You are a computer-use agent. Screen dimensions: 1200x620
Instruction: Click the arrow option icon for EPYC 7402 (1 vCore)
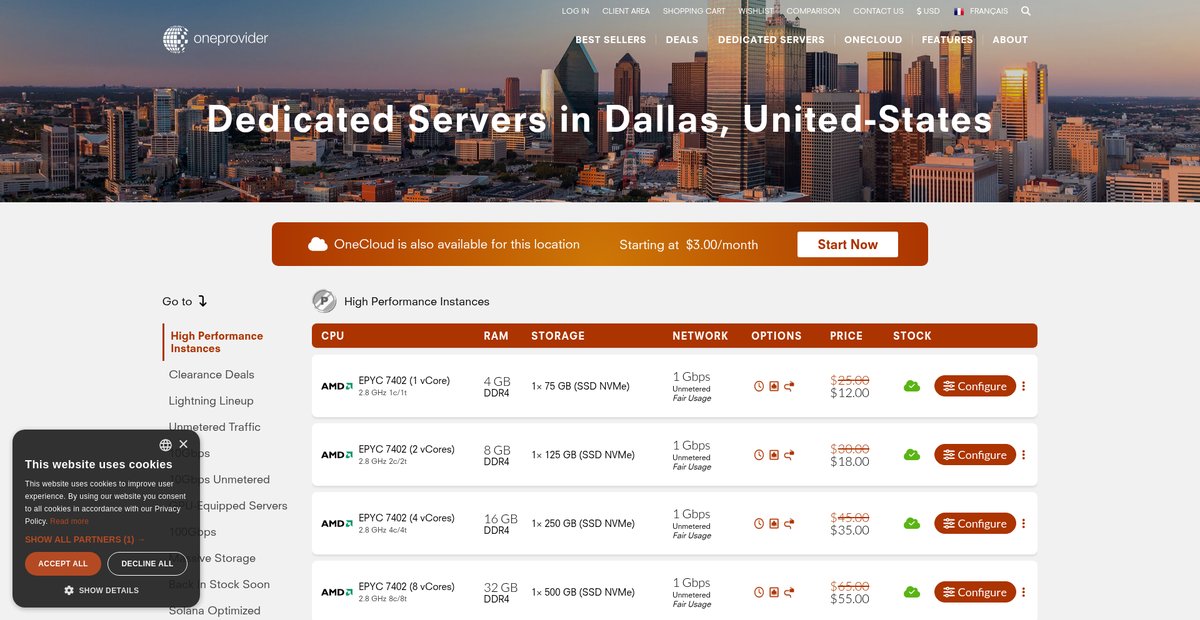pos(789,386)
